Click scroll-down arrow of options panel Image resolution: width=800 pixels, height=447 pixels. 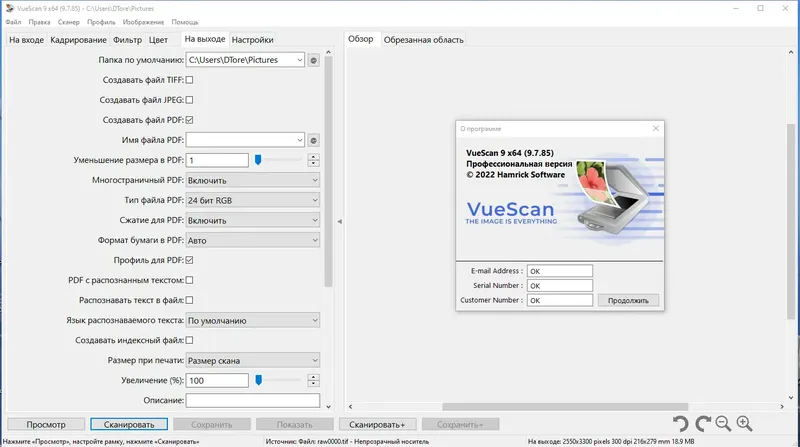tap(328, 407)
